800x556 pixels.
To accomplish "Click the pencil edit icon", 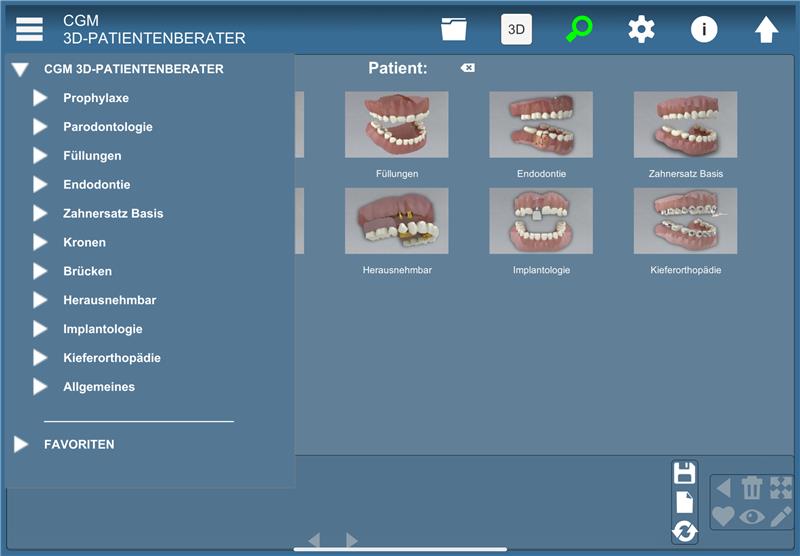I will coord(781,516).
